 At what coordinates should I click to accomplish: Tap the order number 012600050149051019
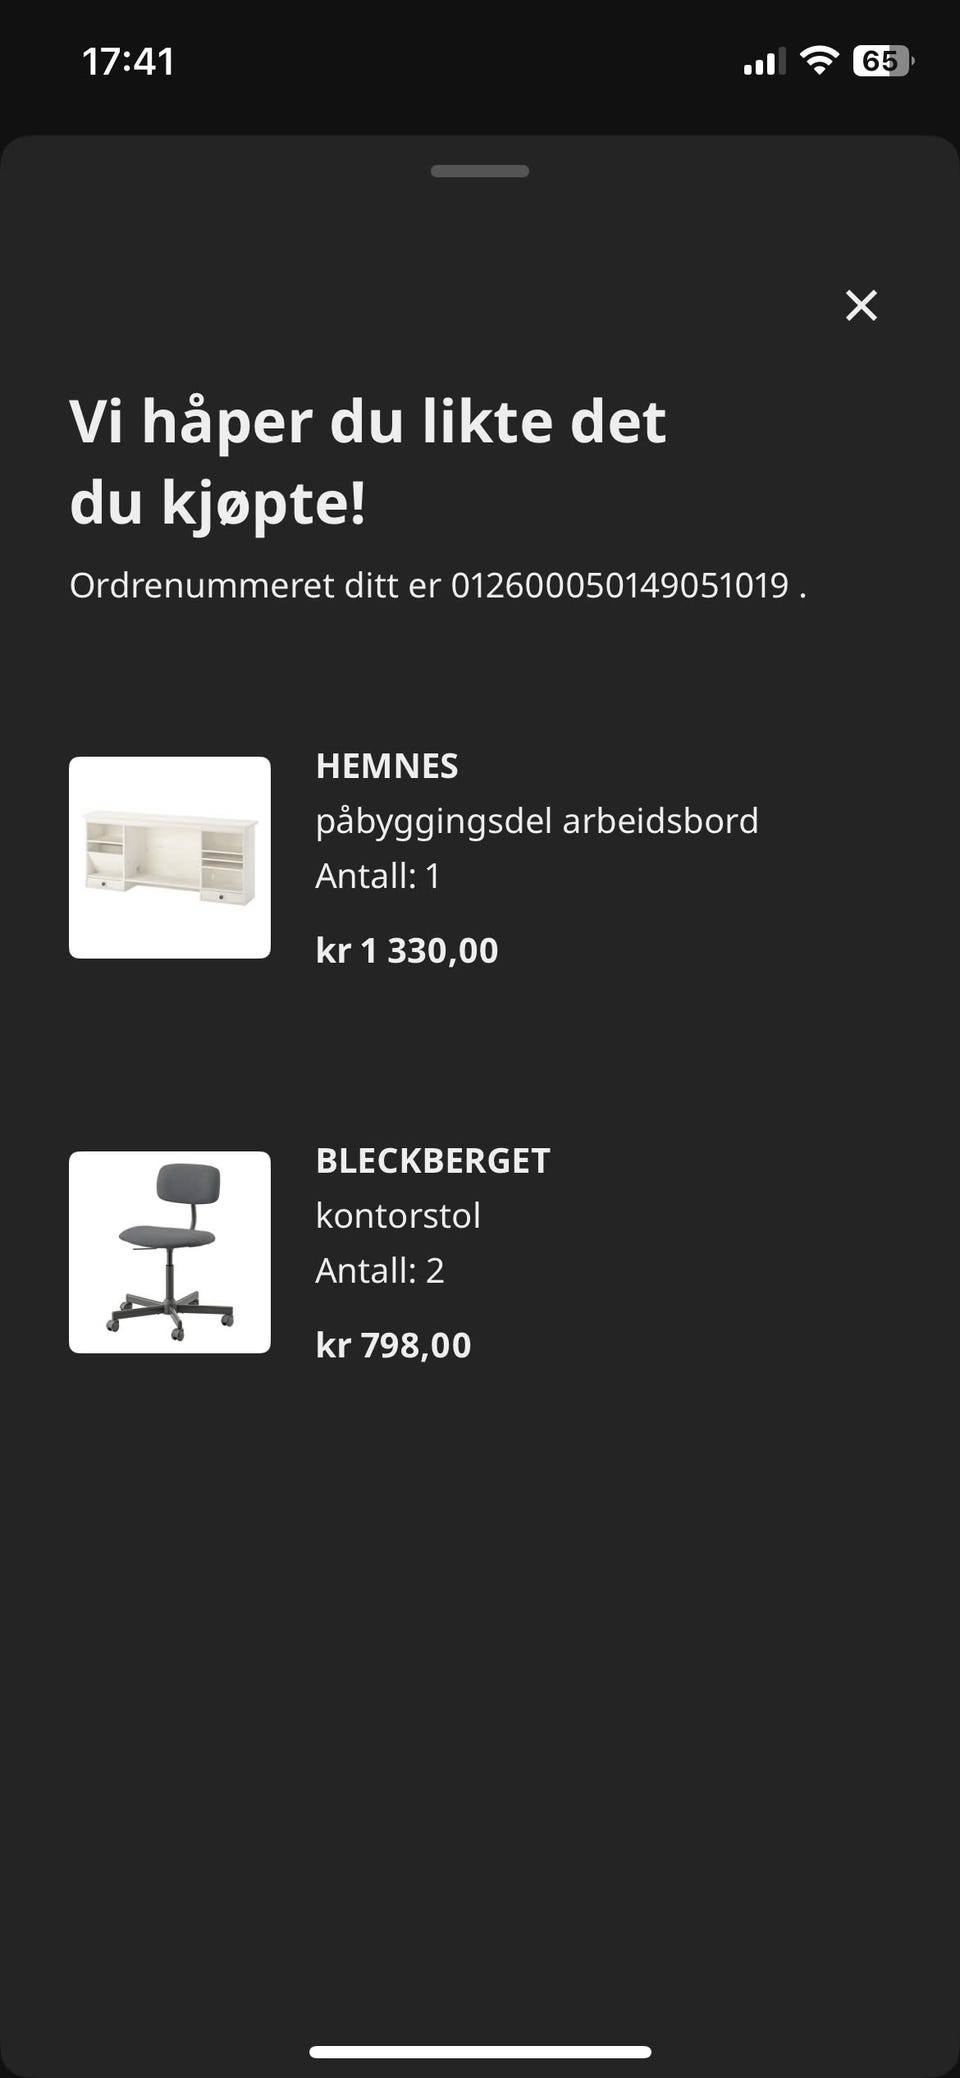(620, 586)
